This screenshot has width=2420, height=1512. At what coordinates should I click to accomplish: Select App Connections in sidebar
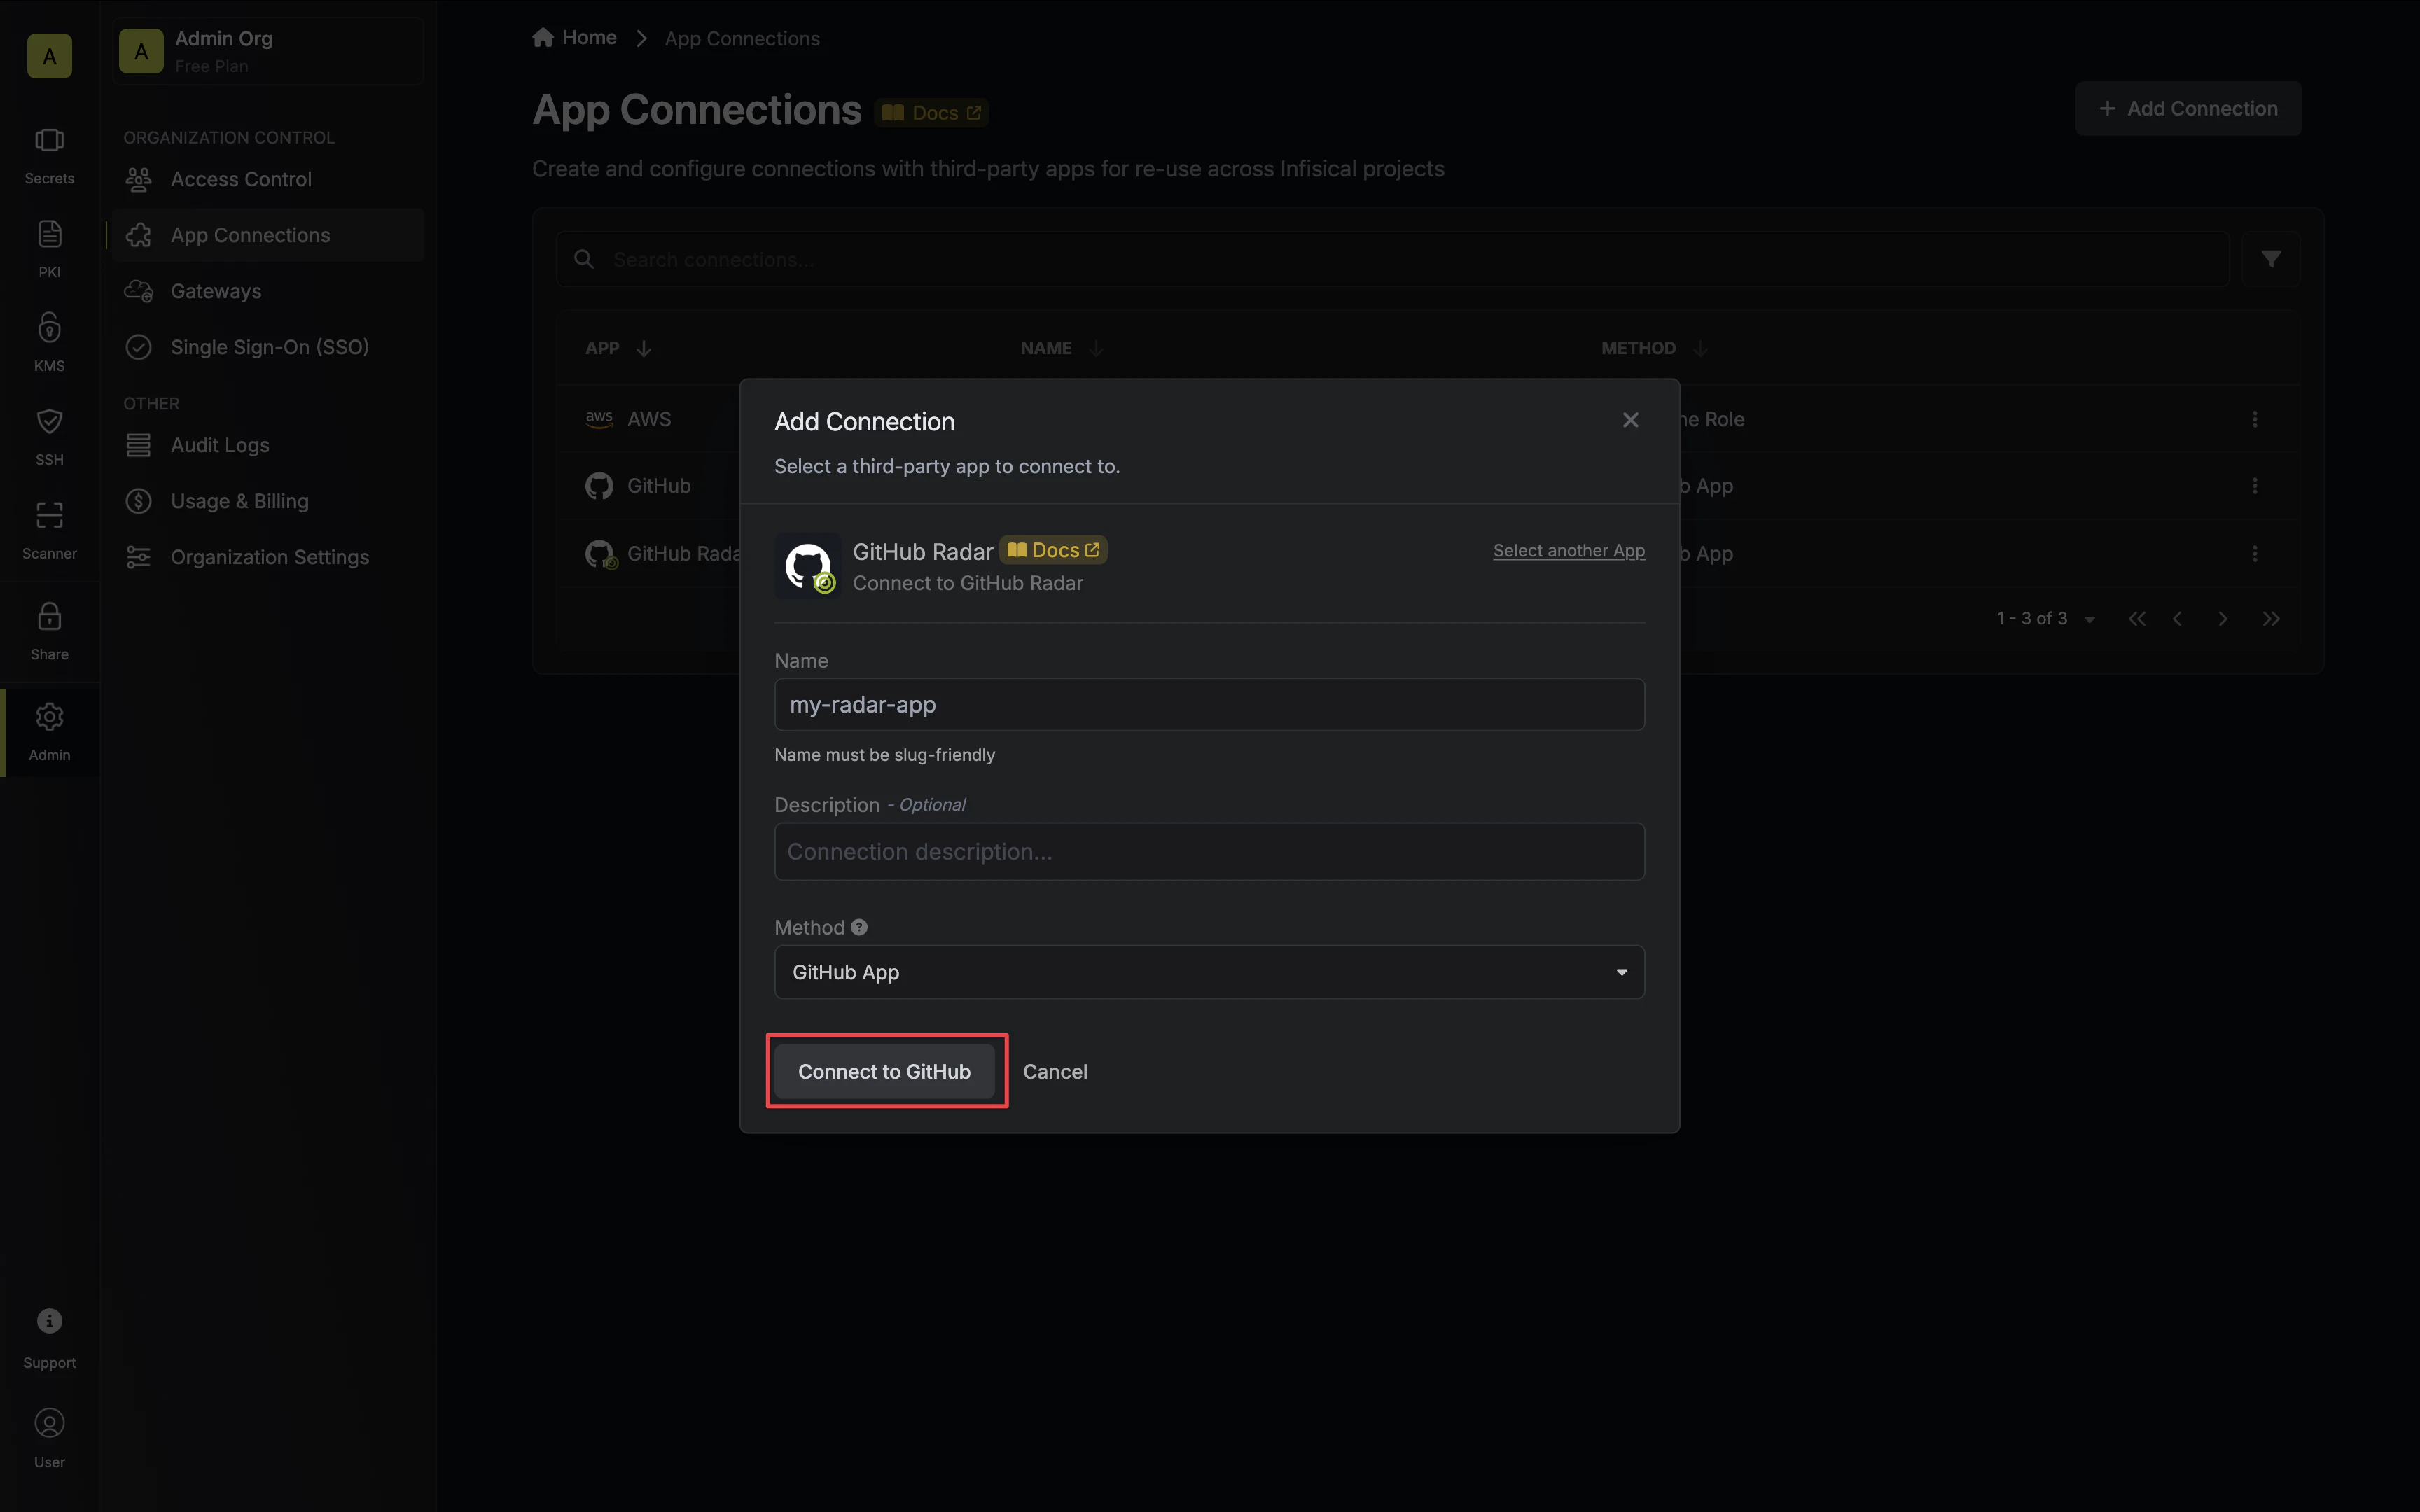point(268,235)
